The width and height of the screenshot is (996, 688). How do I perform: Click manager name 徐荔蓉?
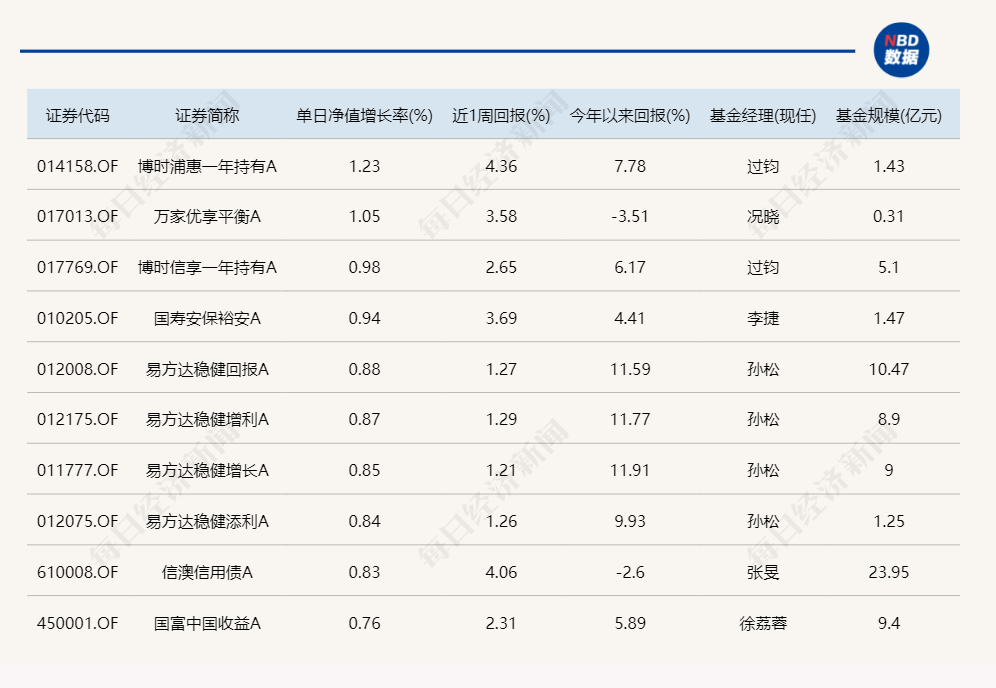pyautogui.click(x=763, y=623)
